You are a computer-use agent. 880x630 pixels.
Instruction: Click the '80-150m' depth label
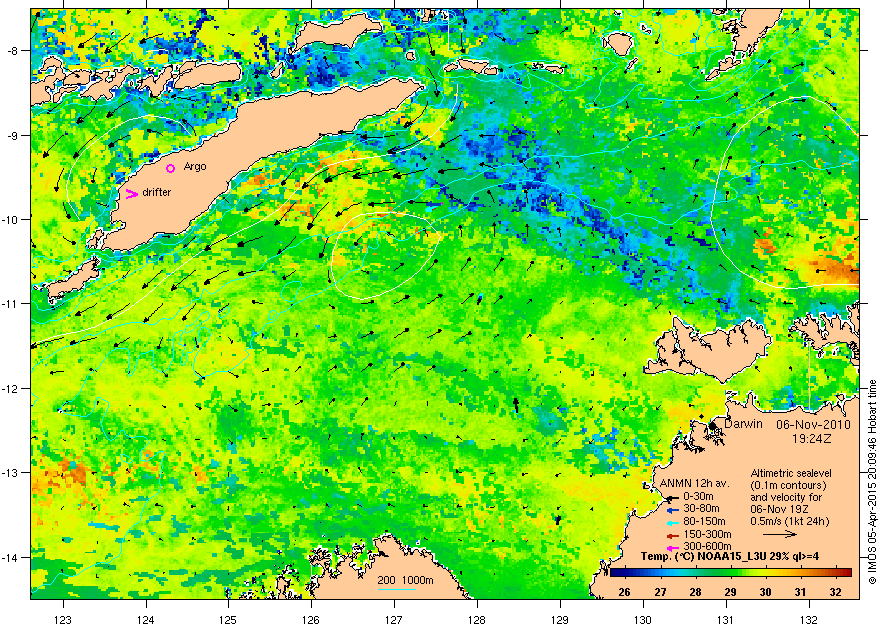click(x=704, y=522)
